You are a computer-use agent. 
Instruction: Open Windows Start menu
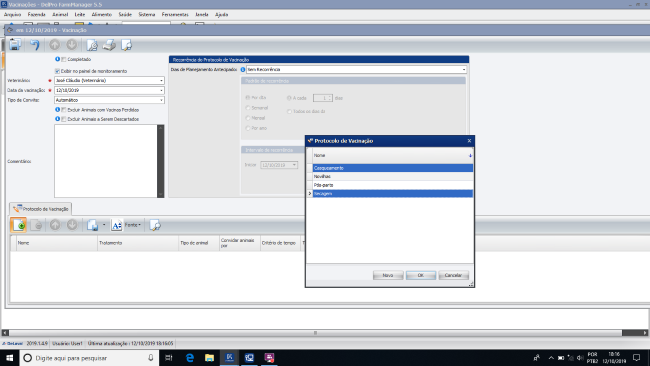(x=10, y=358)
